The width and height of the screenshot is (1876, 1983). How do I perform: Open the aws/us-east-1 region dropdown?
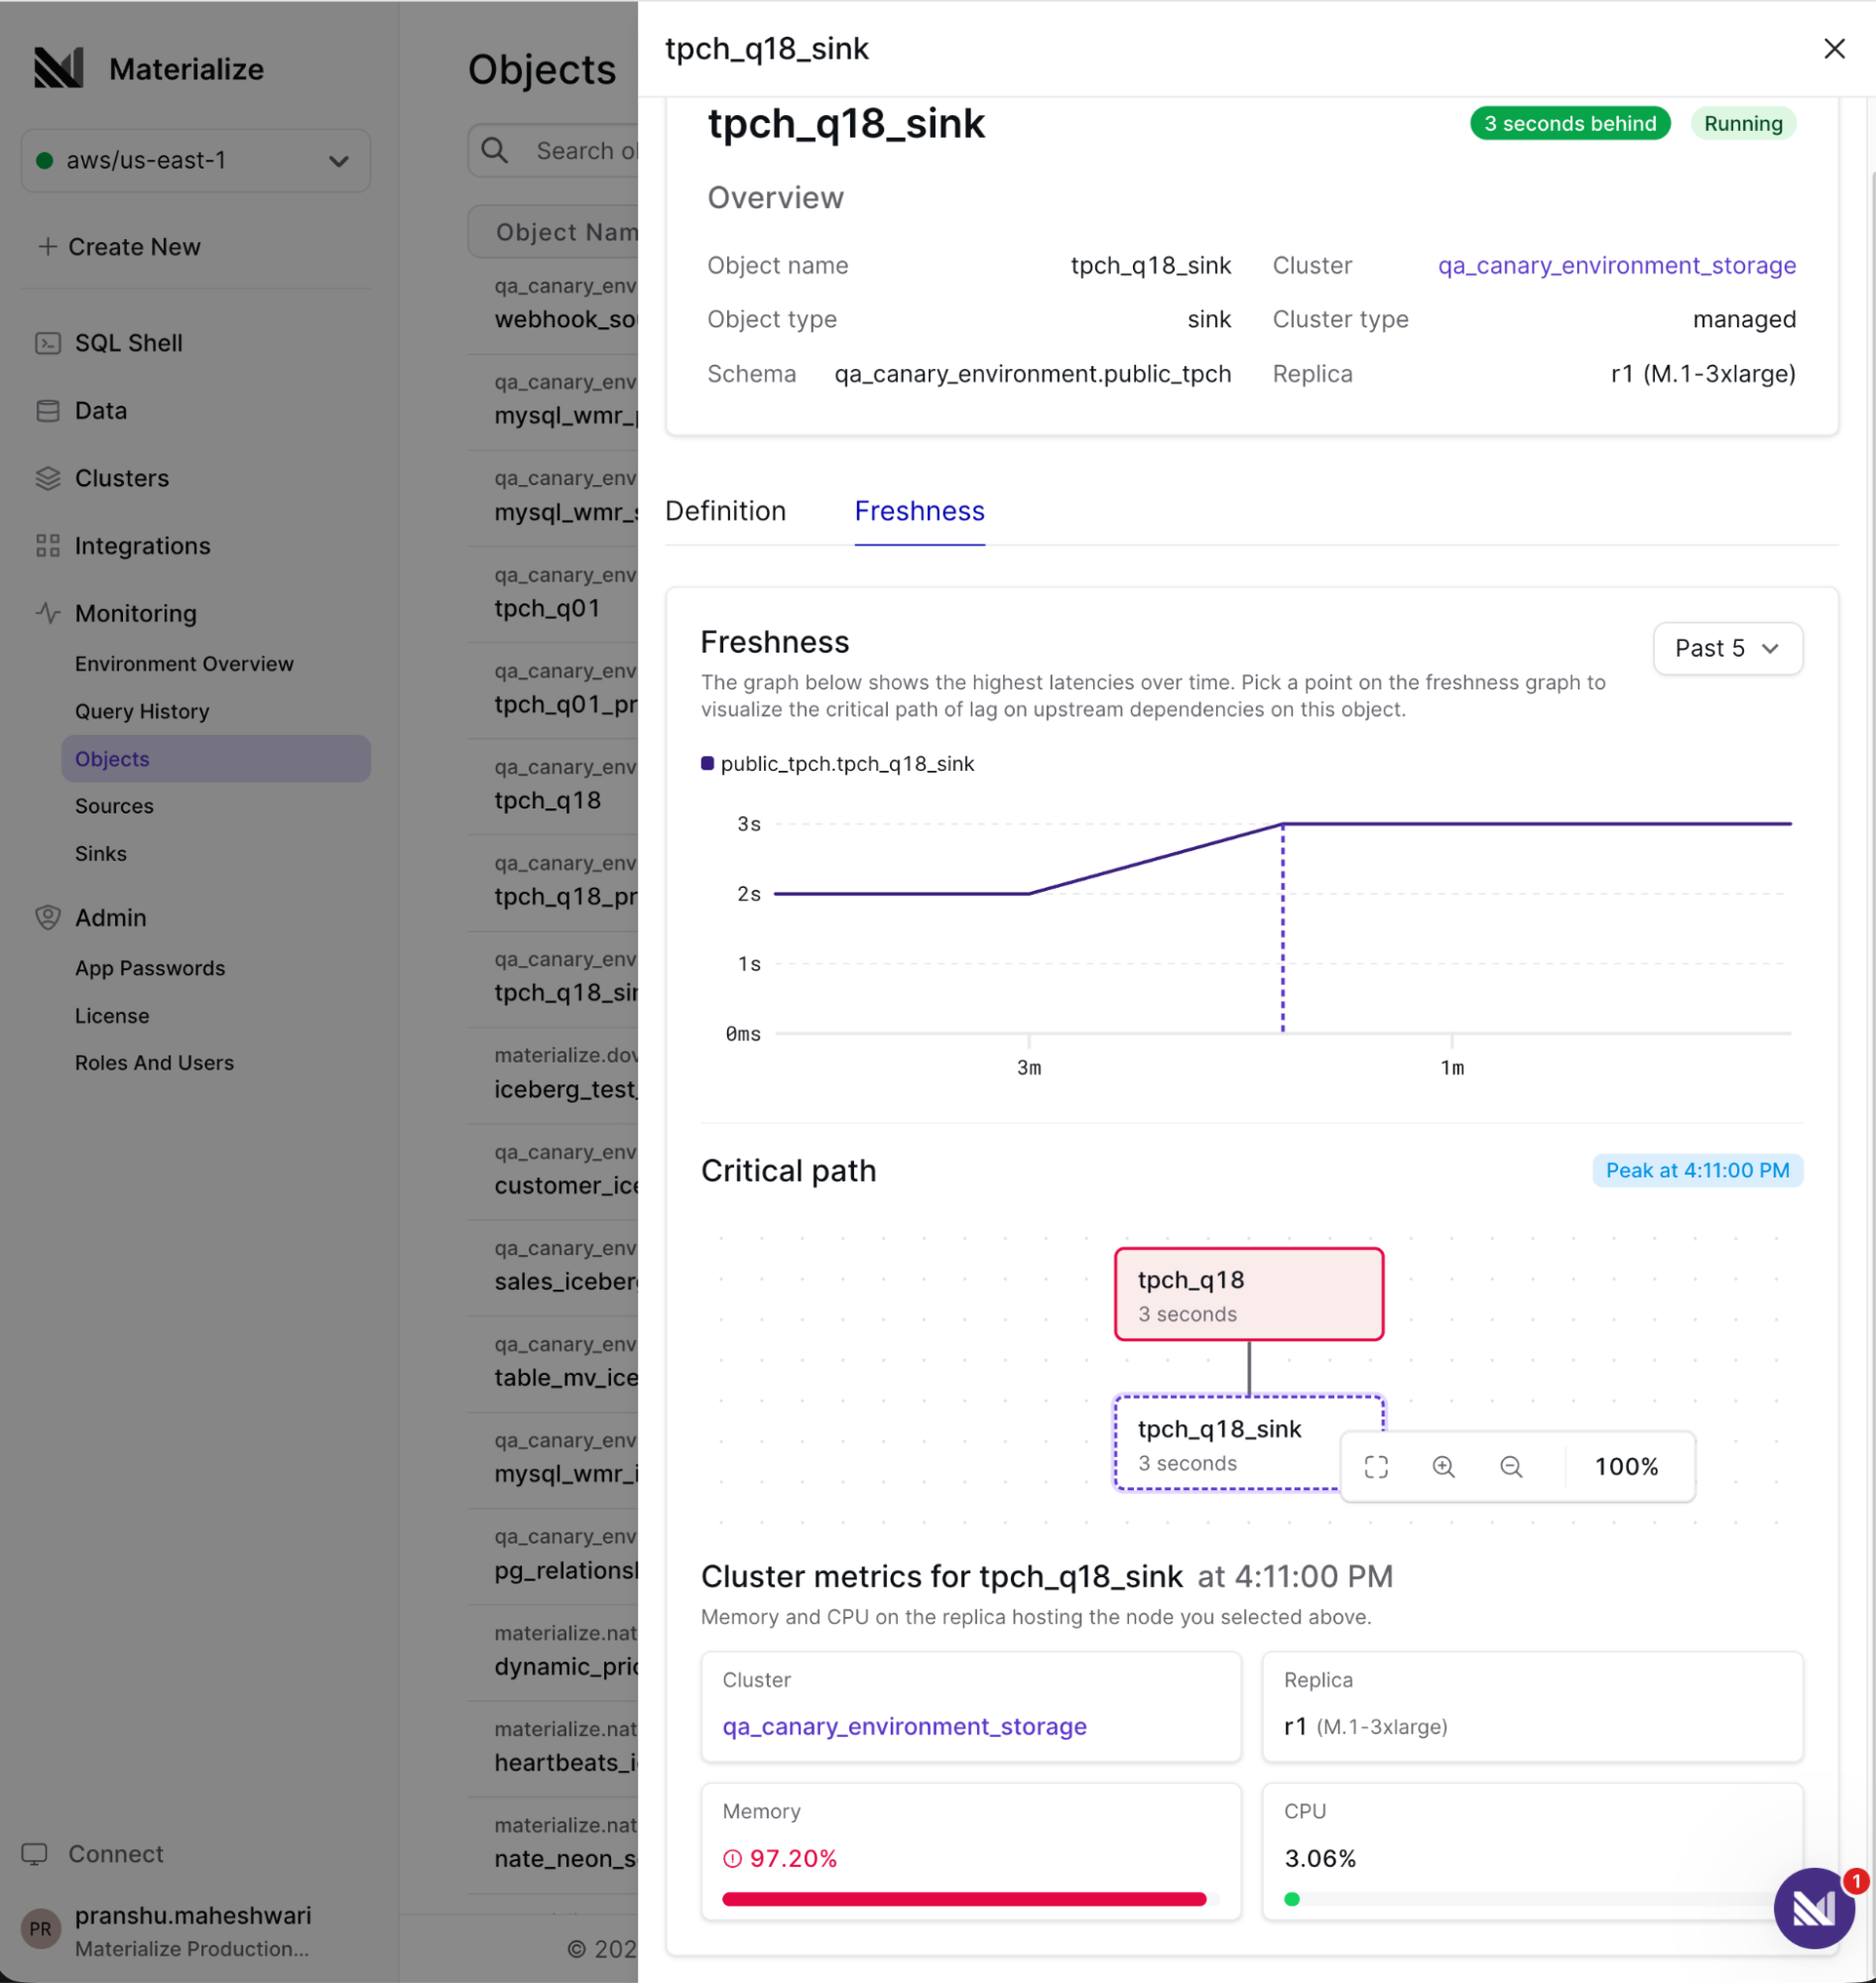196,160
